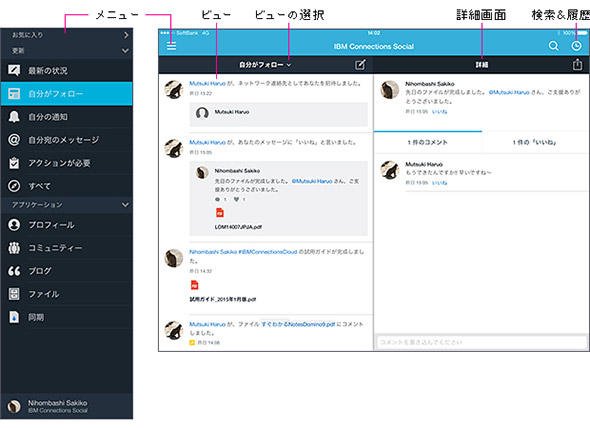
Task: Click the person icon next to プロフィール
Action: [x=14, y=225]
